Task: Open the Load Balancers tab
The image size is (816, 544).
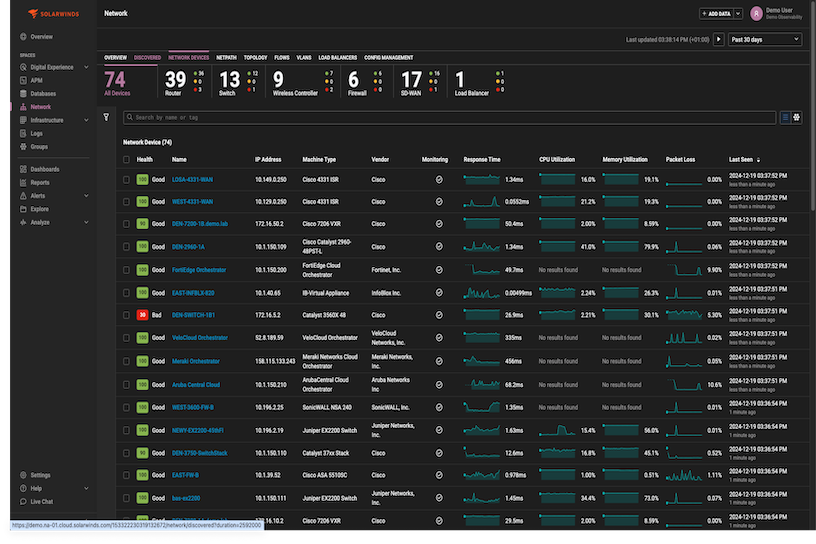Action: click(x=337, y=58)
